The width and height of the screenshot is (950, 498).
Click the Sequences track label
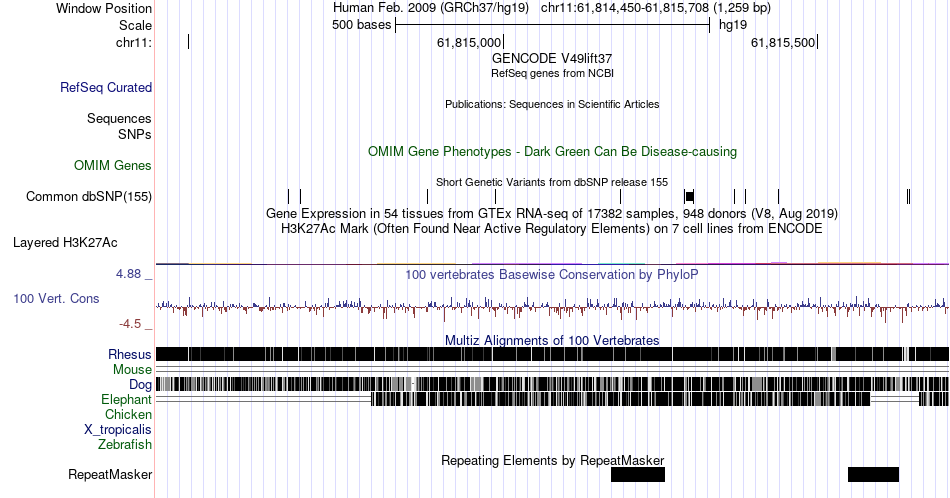119,118
